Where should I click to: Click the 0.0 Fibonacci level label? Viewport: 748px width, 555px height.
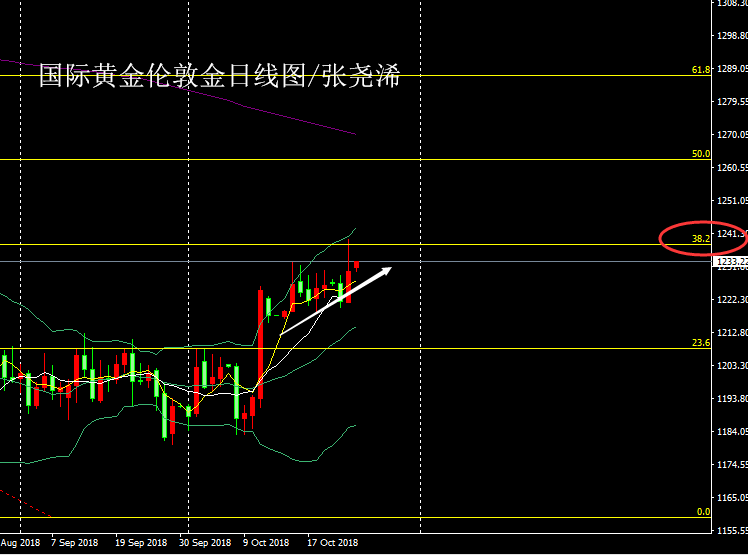tap(703, 512)
